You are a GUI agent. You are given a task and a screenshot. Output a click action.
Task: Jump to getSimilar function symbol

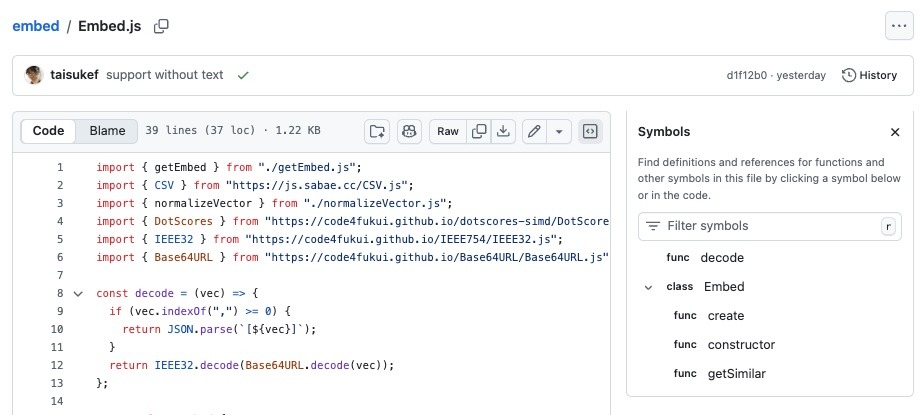pos(735,374)
